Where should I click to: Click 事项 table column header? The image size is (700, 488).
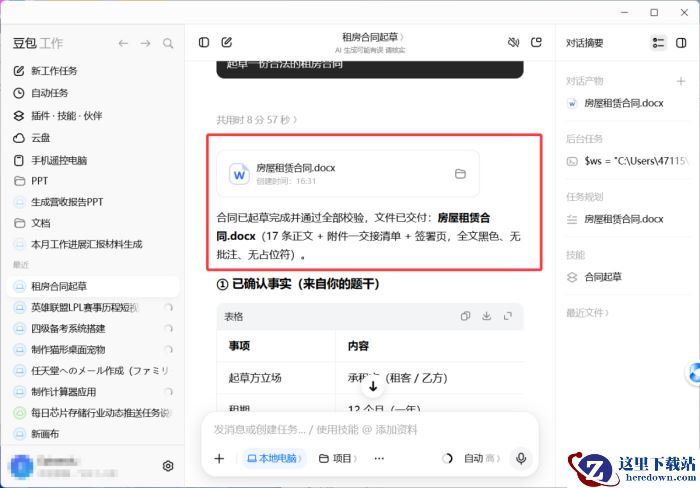(276, 346)
